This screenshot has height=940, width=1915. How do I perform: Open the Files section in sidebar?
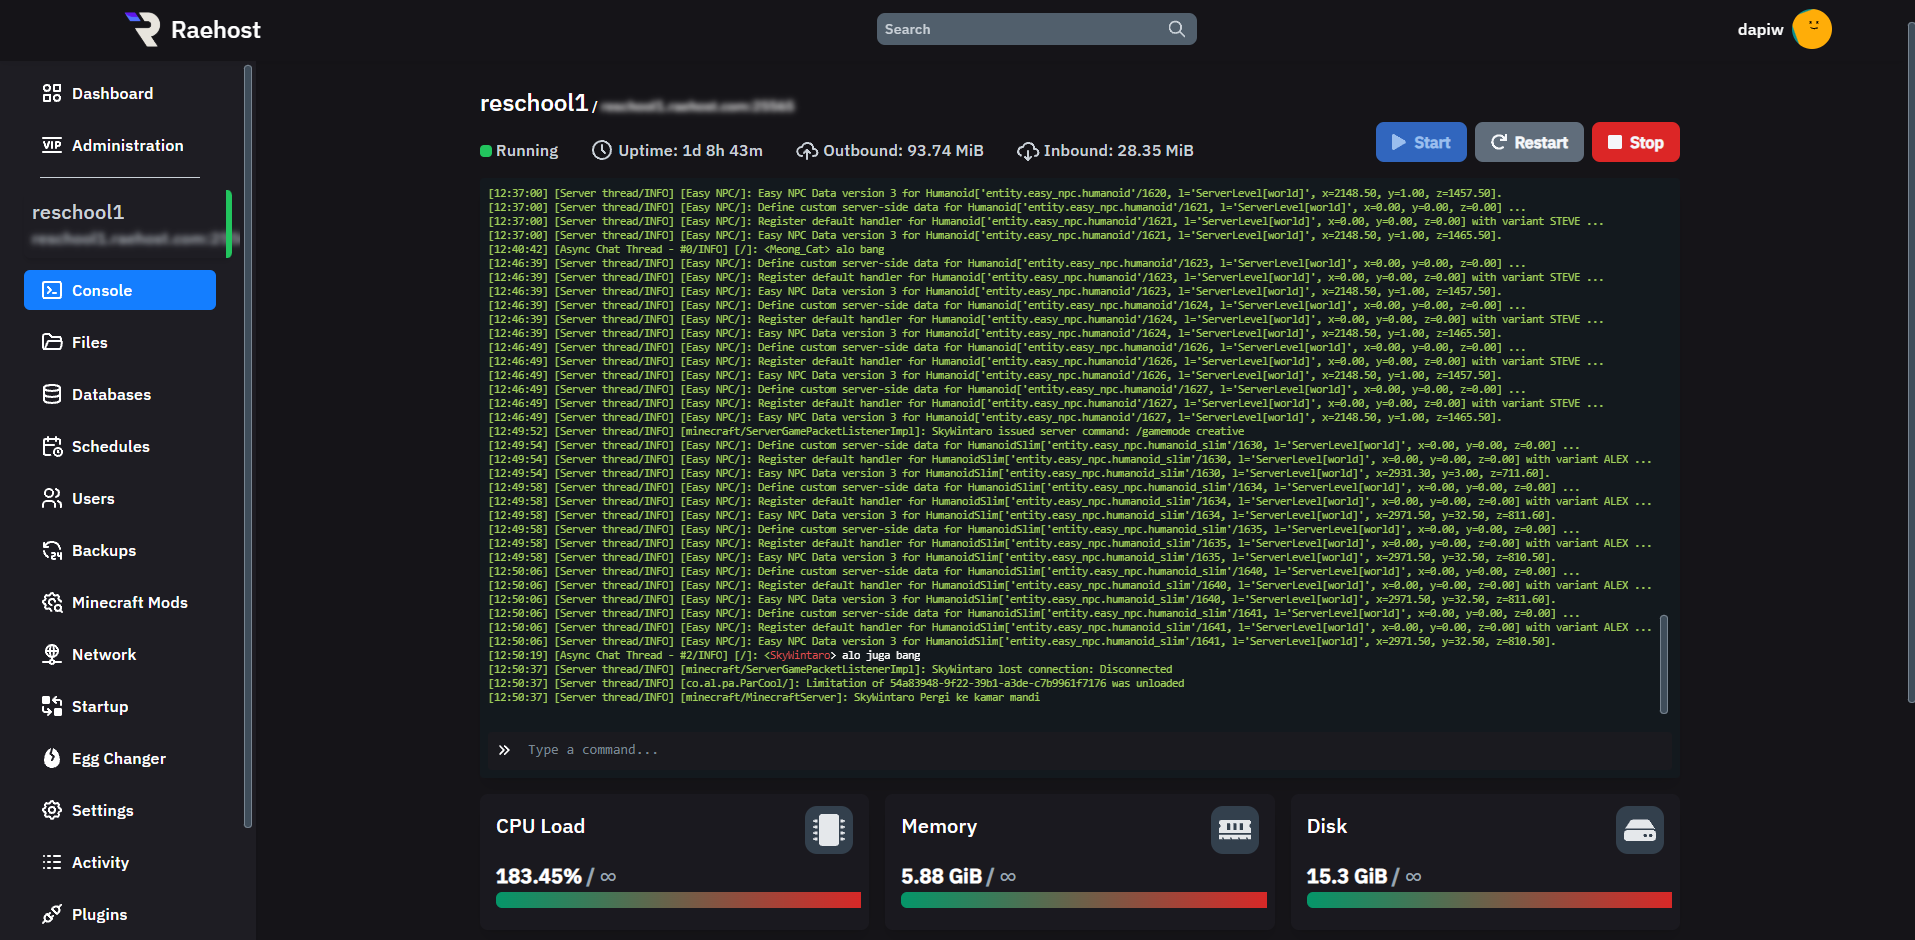point(89,342)
